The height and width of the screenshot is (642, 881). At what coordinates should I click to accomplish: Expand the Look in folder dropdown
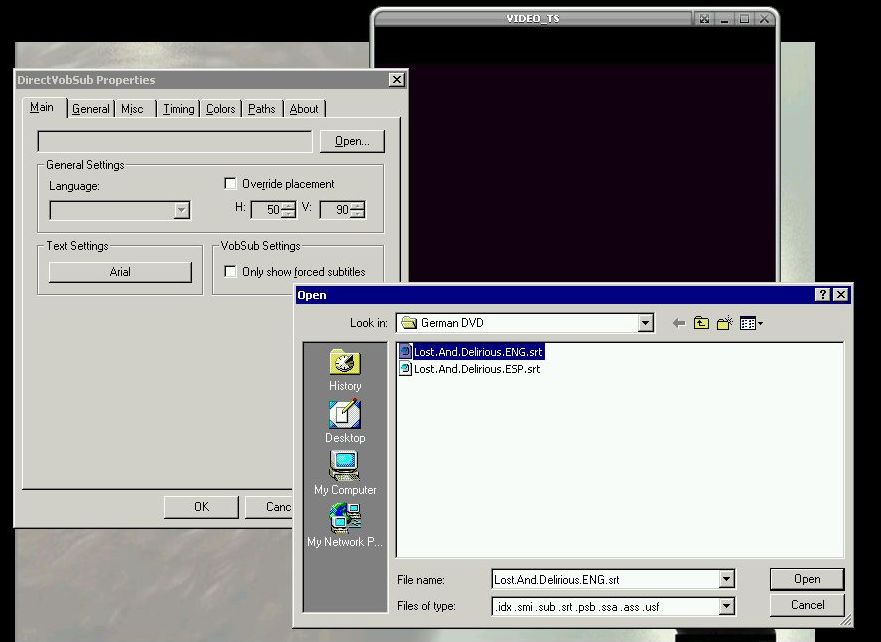pos(645,323)
